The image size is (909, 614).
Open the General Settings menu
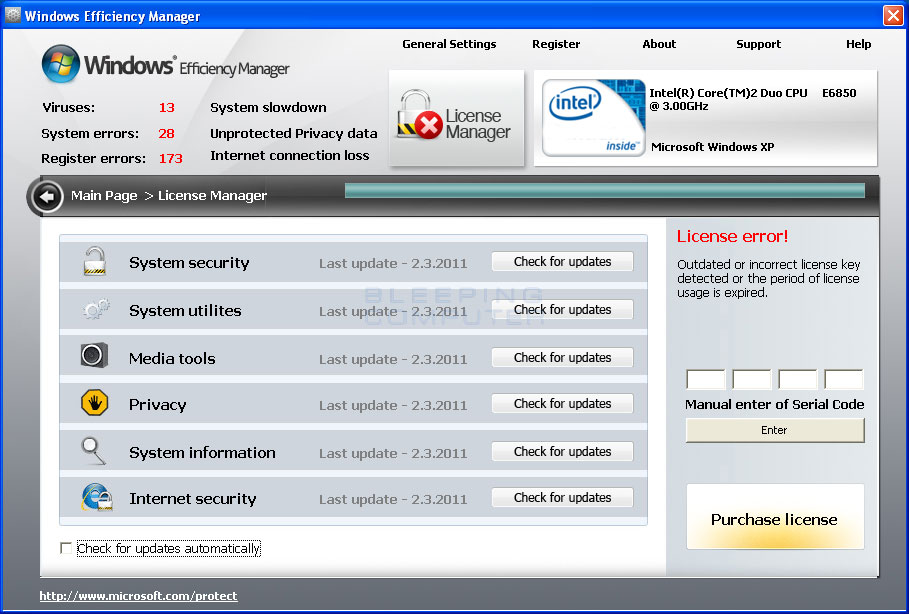(448, 44)
